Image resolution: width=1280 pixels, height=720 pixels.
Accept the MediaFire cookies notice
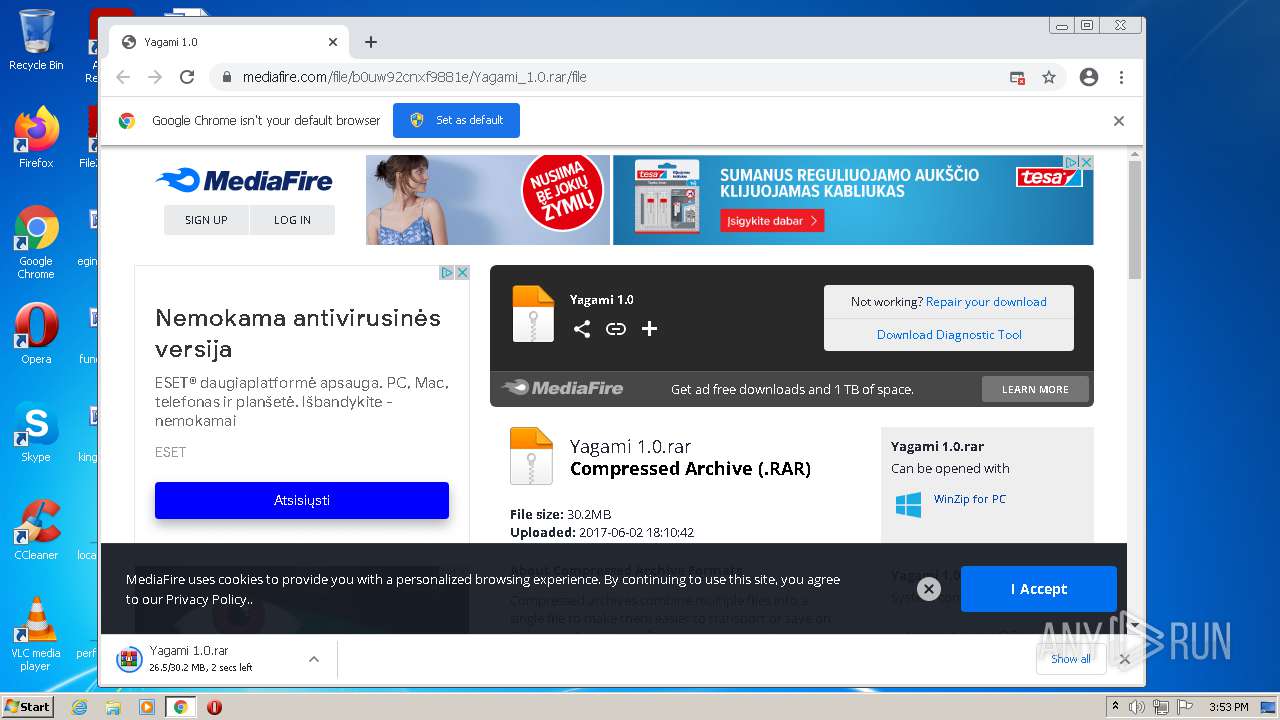(x=1039, y=589)
